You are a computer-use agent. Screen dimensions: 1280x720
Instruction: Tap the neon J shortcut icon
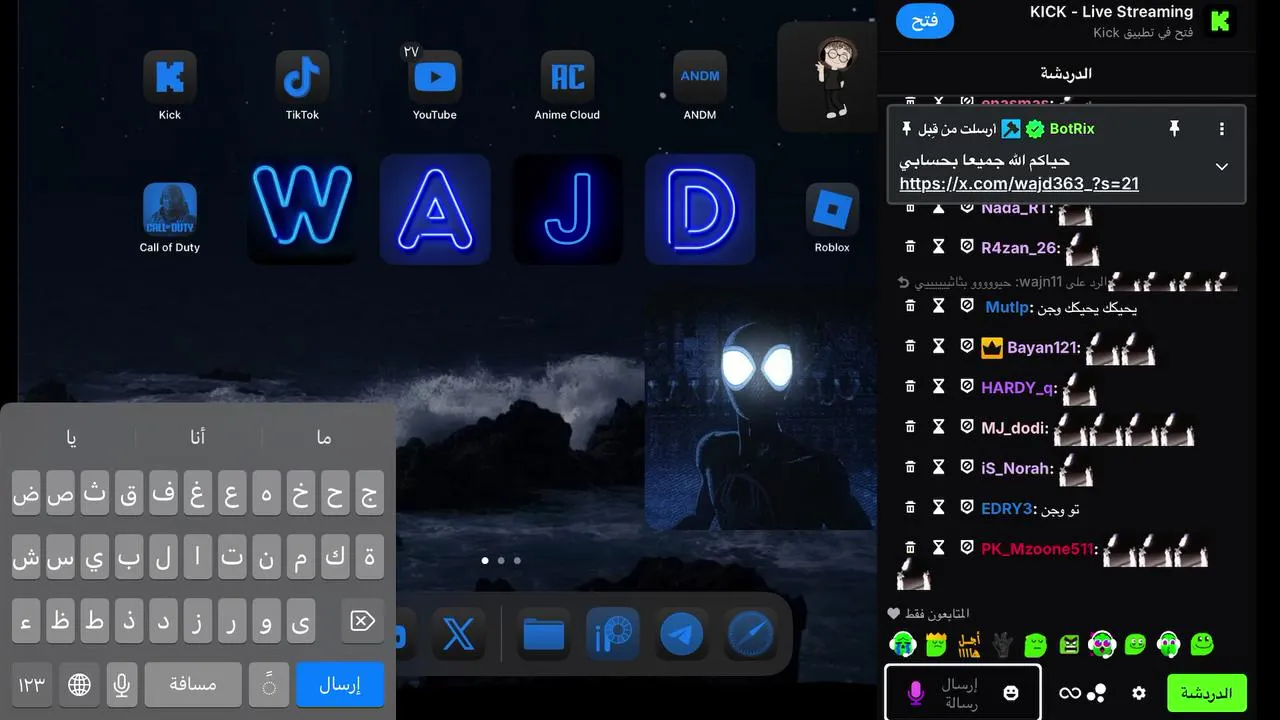(x=567, y=209)
